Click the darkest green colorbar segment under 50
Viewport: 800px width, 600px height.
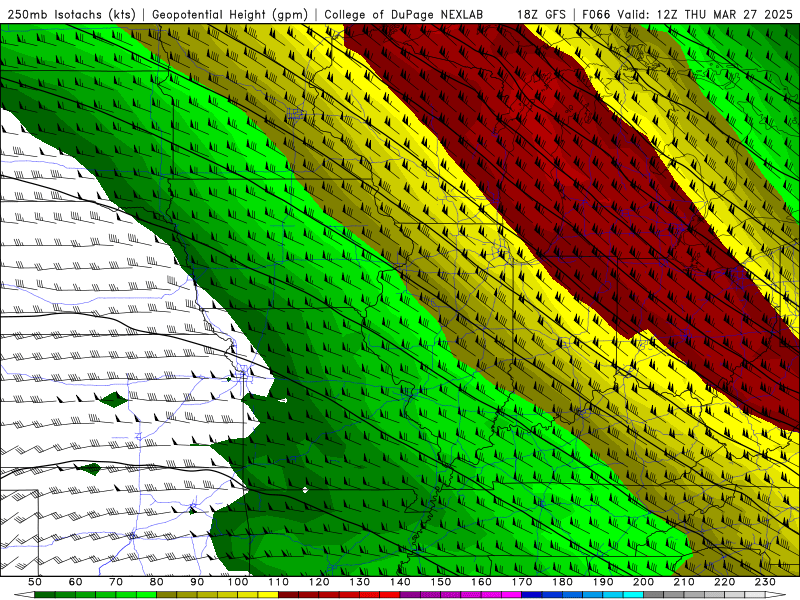[x=45, y=595]
